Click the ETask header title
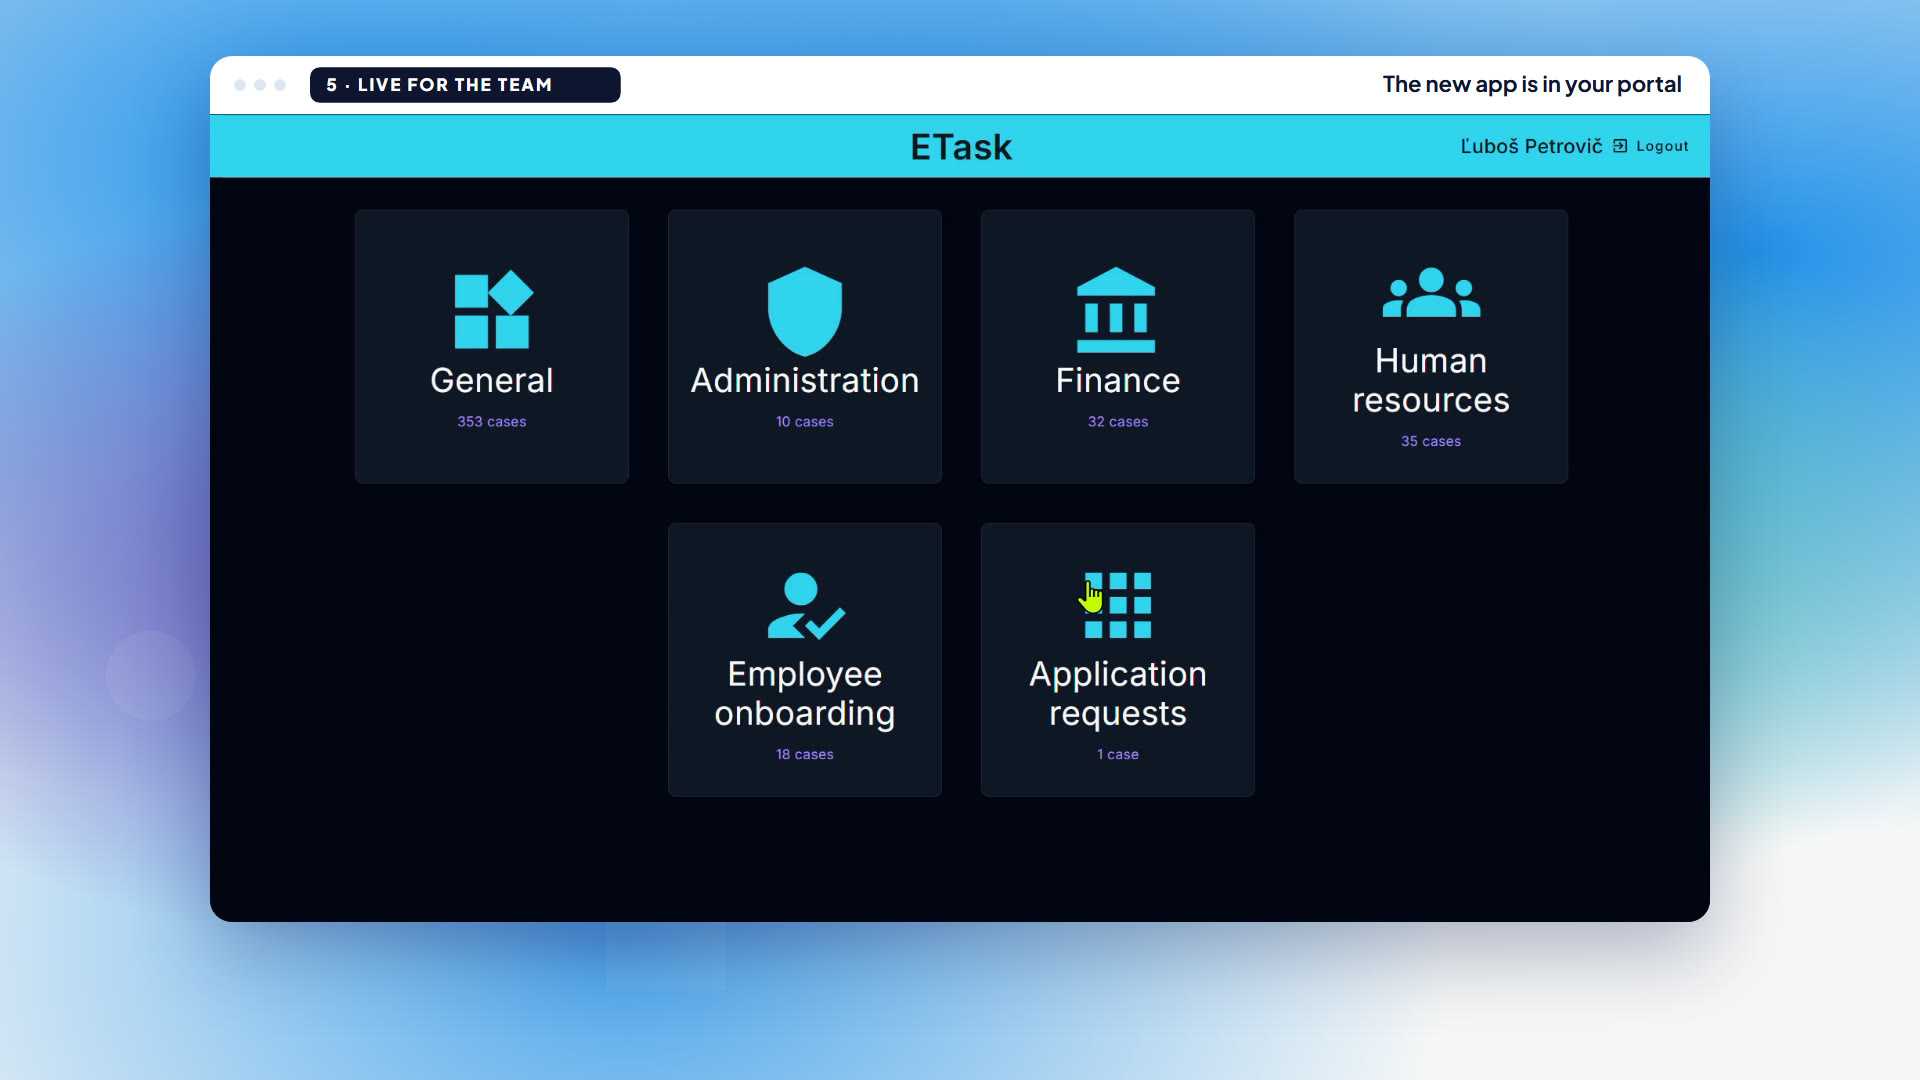 (961, 147)
